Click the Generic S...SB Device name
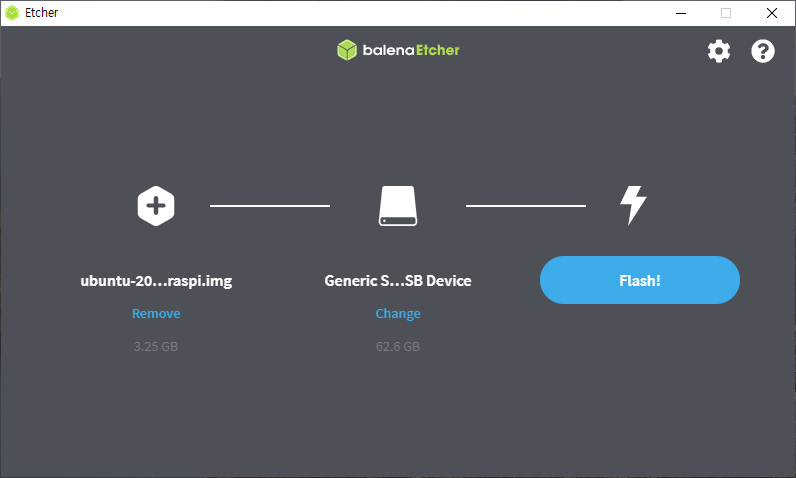796x478 pixels. [398, 281]
